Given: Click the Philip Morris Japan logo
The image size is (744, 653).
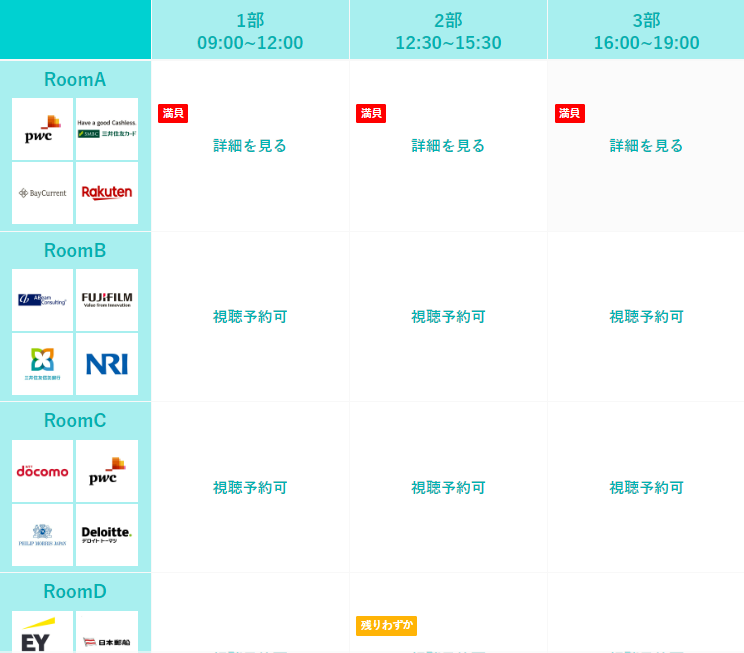Looking at the screenshot, I should 42,535.
